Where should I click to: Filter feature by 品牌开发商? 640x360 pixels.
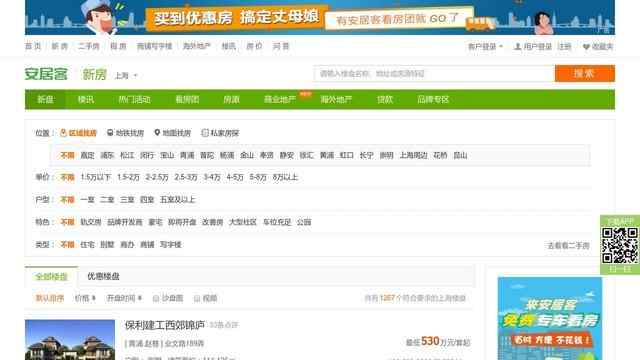(x=124, y=222)
